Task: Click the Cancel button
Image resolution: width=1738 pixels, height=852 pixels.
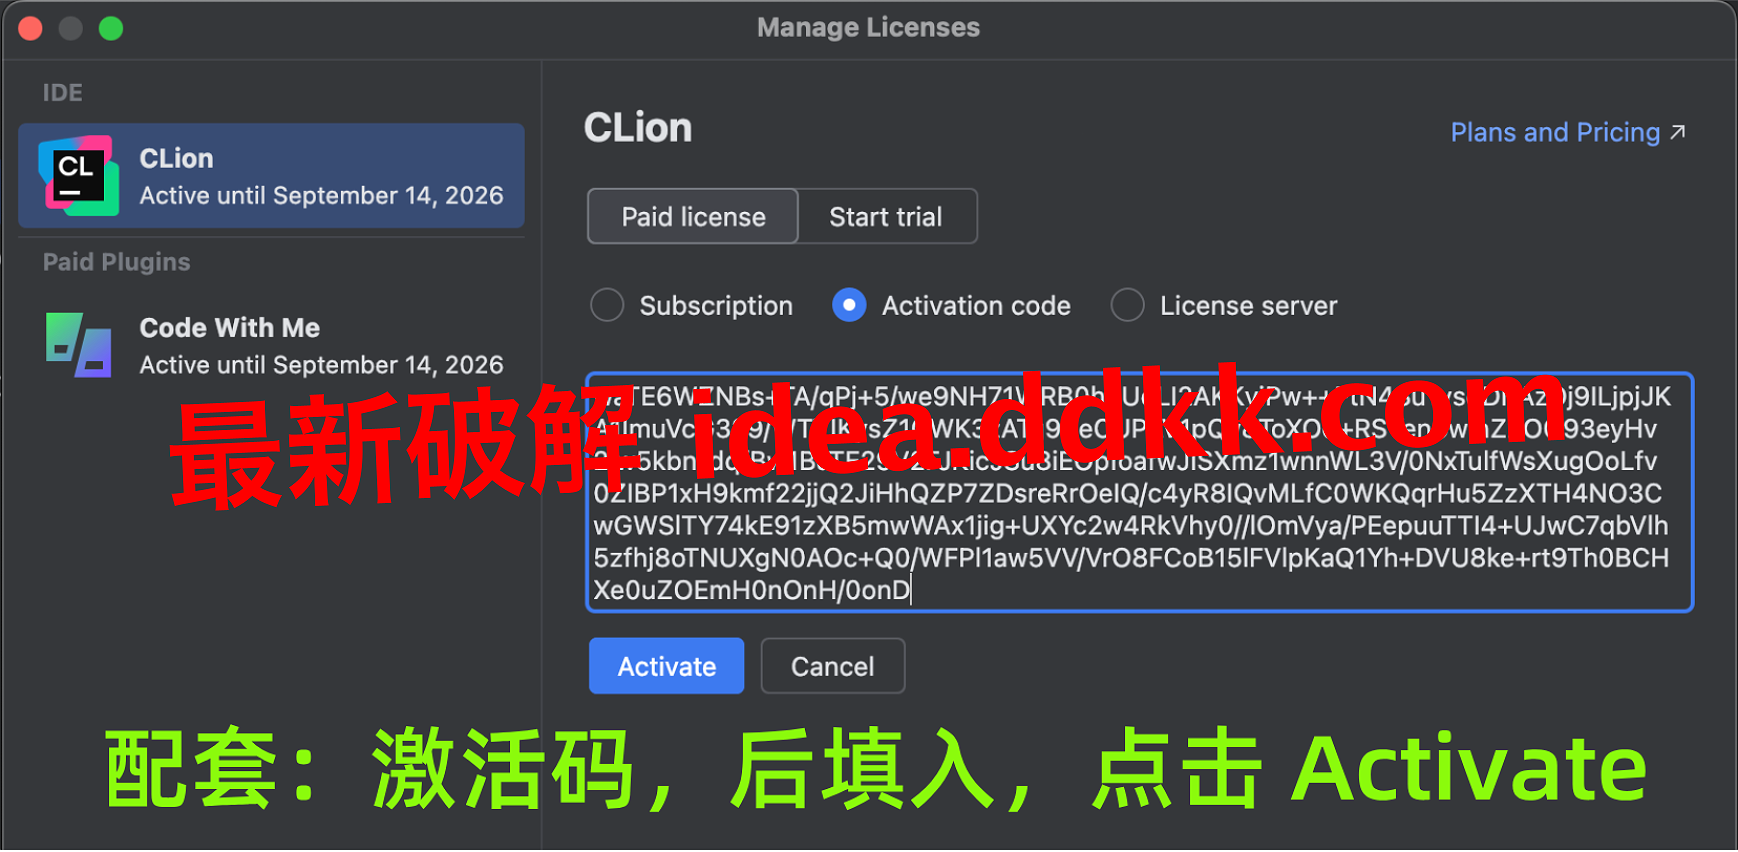Action: pos(833,666)
